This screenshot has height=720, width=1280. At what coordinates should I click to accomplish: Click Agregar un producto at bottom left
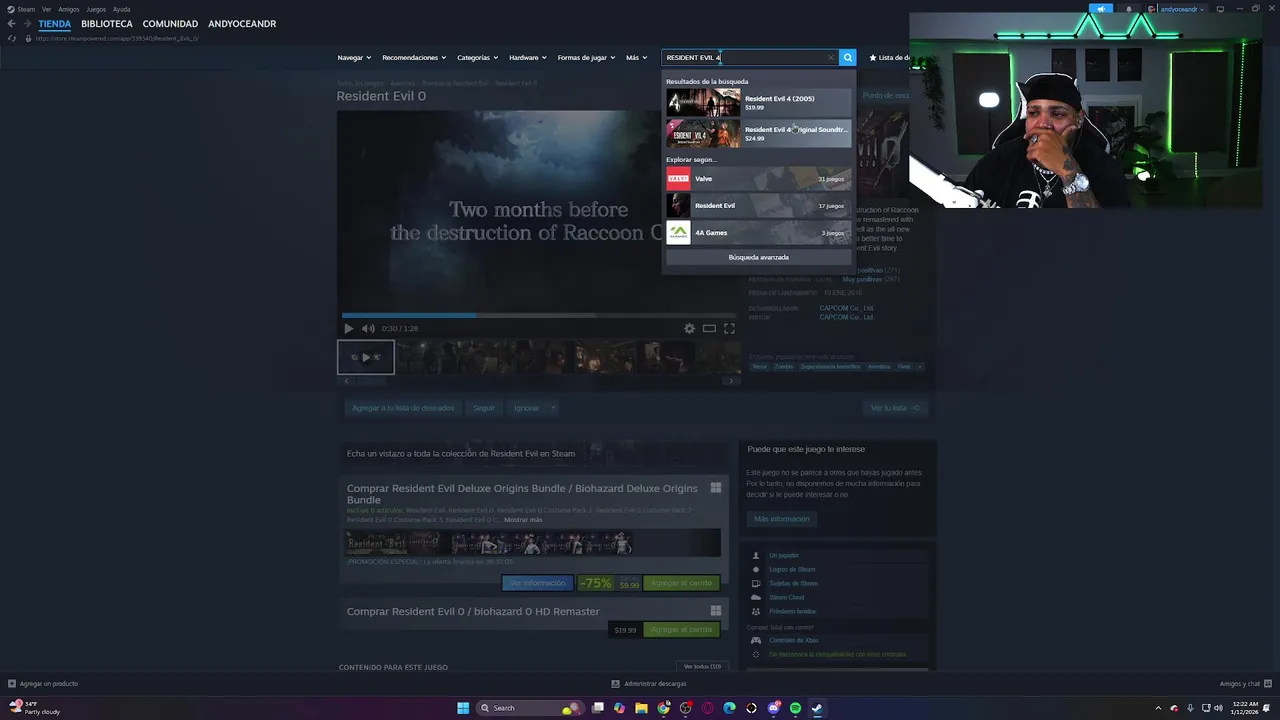click(x=43, y=684)
